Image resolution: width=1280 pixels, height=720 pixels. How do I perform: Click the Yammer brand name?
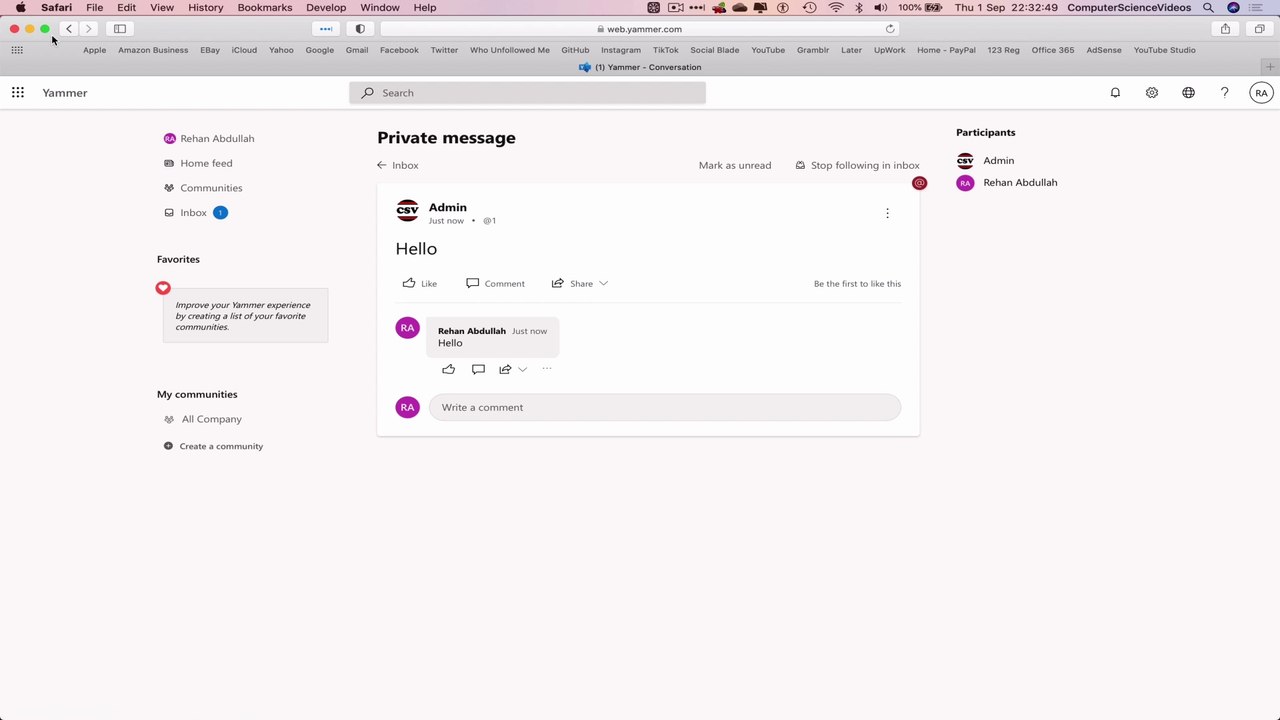click(65, 93)
